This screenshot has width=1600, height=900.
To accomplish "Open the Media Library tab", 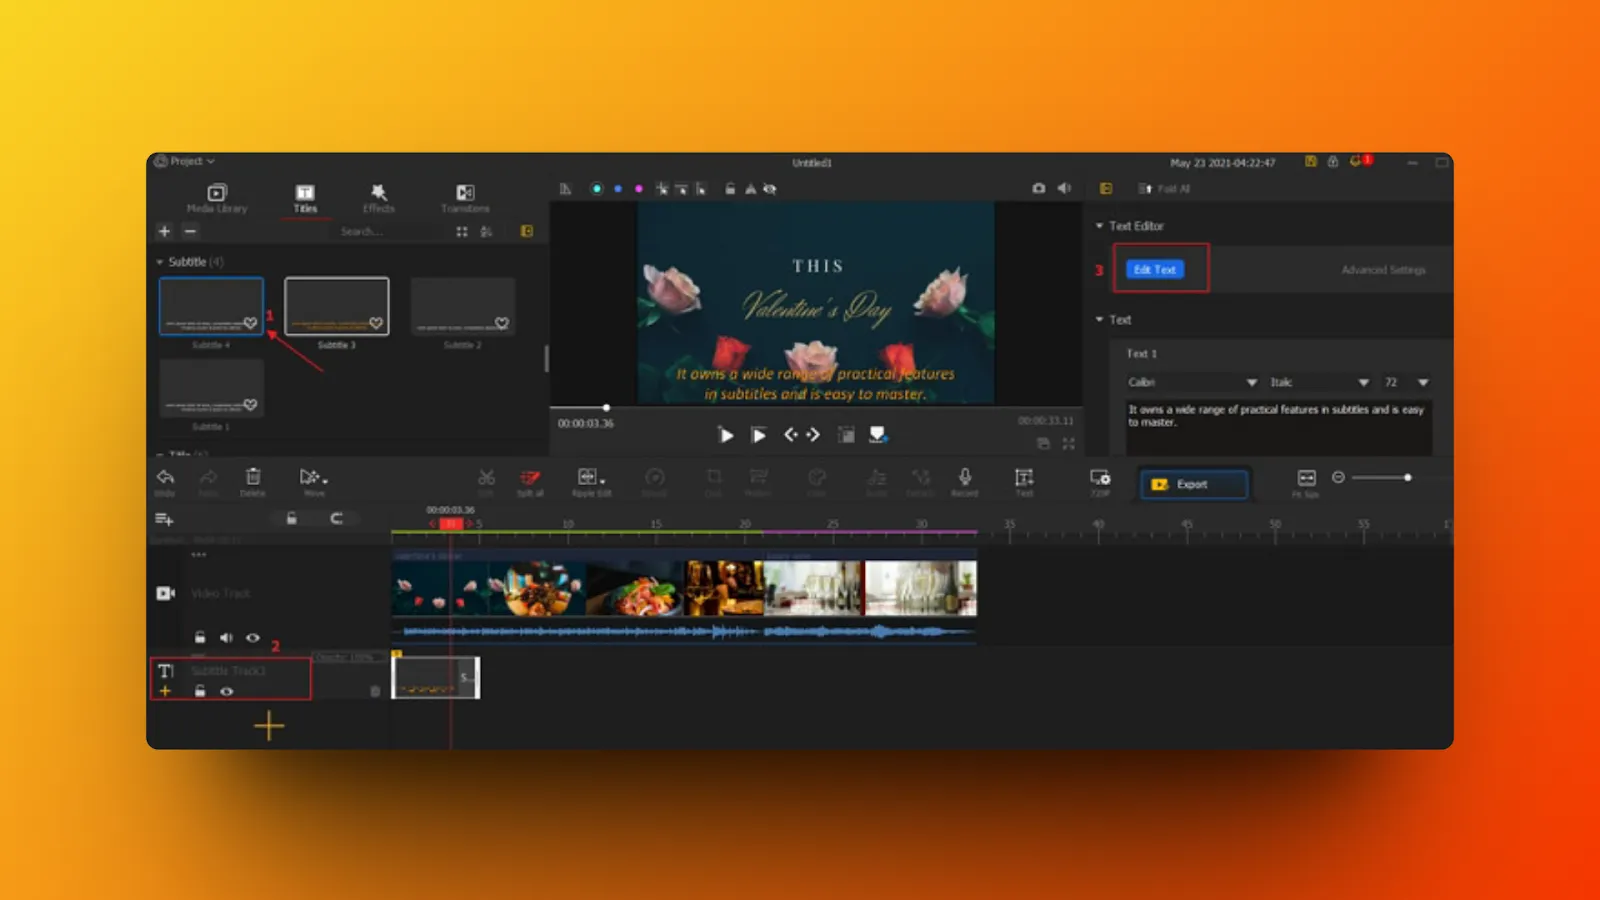I will [x=217, y=198].
